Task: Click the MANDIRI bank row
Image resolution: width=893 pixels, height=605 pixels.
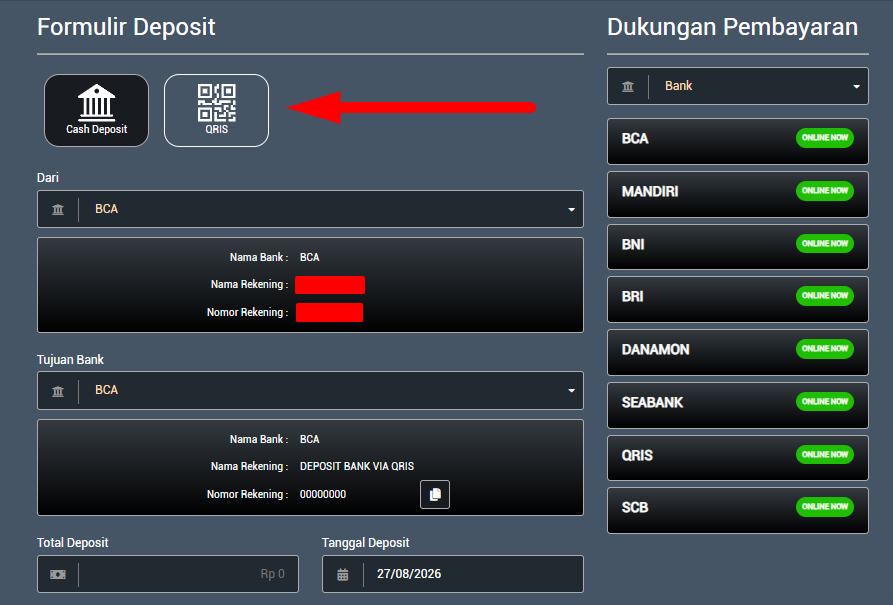Action: click(738, 194)
